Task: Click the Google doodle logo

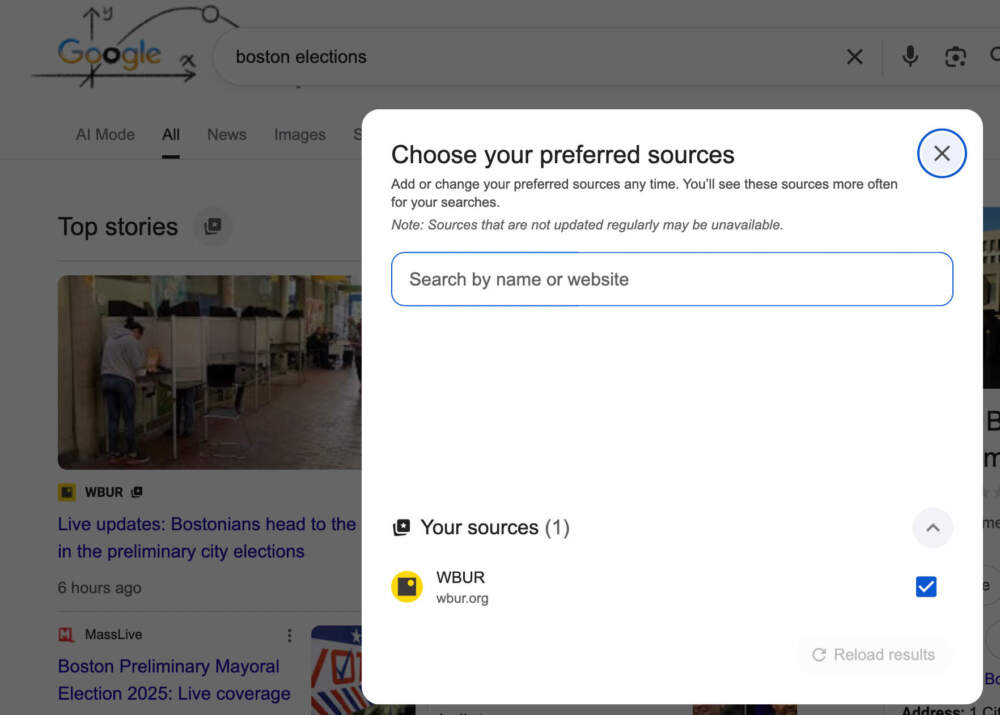Action: pos(110,54)
